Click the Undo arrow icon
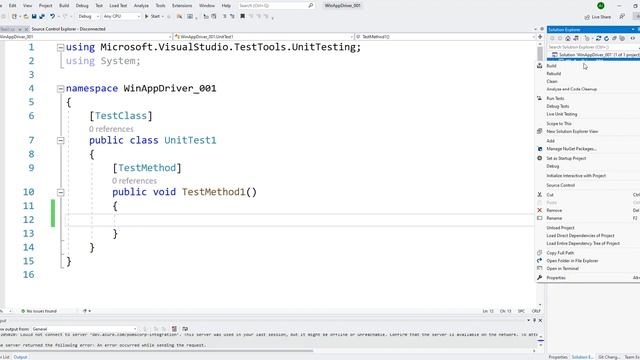The image size is (640, 360). 53,16
